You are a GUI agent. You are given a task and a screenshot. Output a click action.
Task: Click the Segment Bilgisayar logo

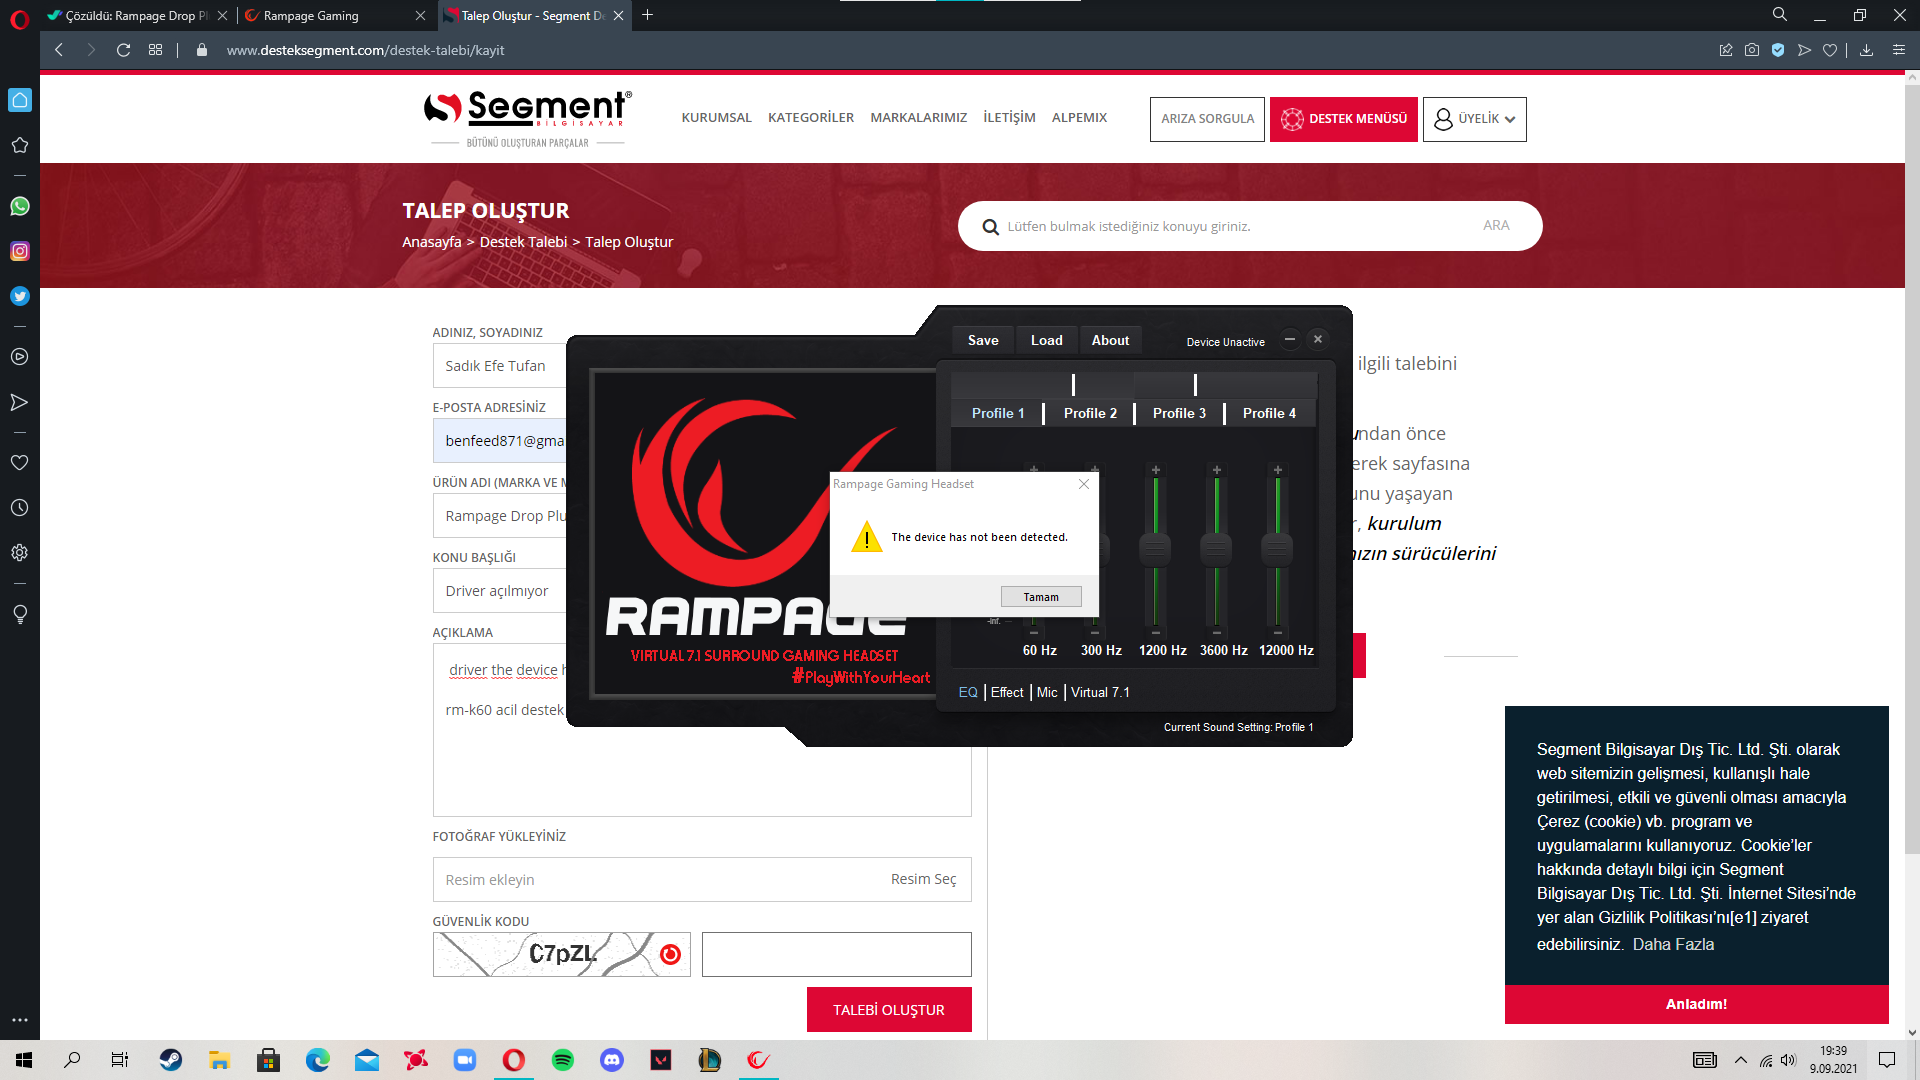pyautogui.click(x=527, y=118)
